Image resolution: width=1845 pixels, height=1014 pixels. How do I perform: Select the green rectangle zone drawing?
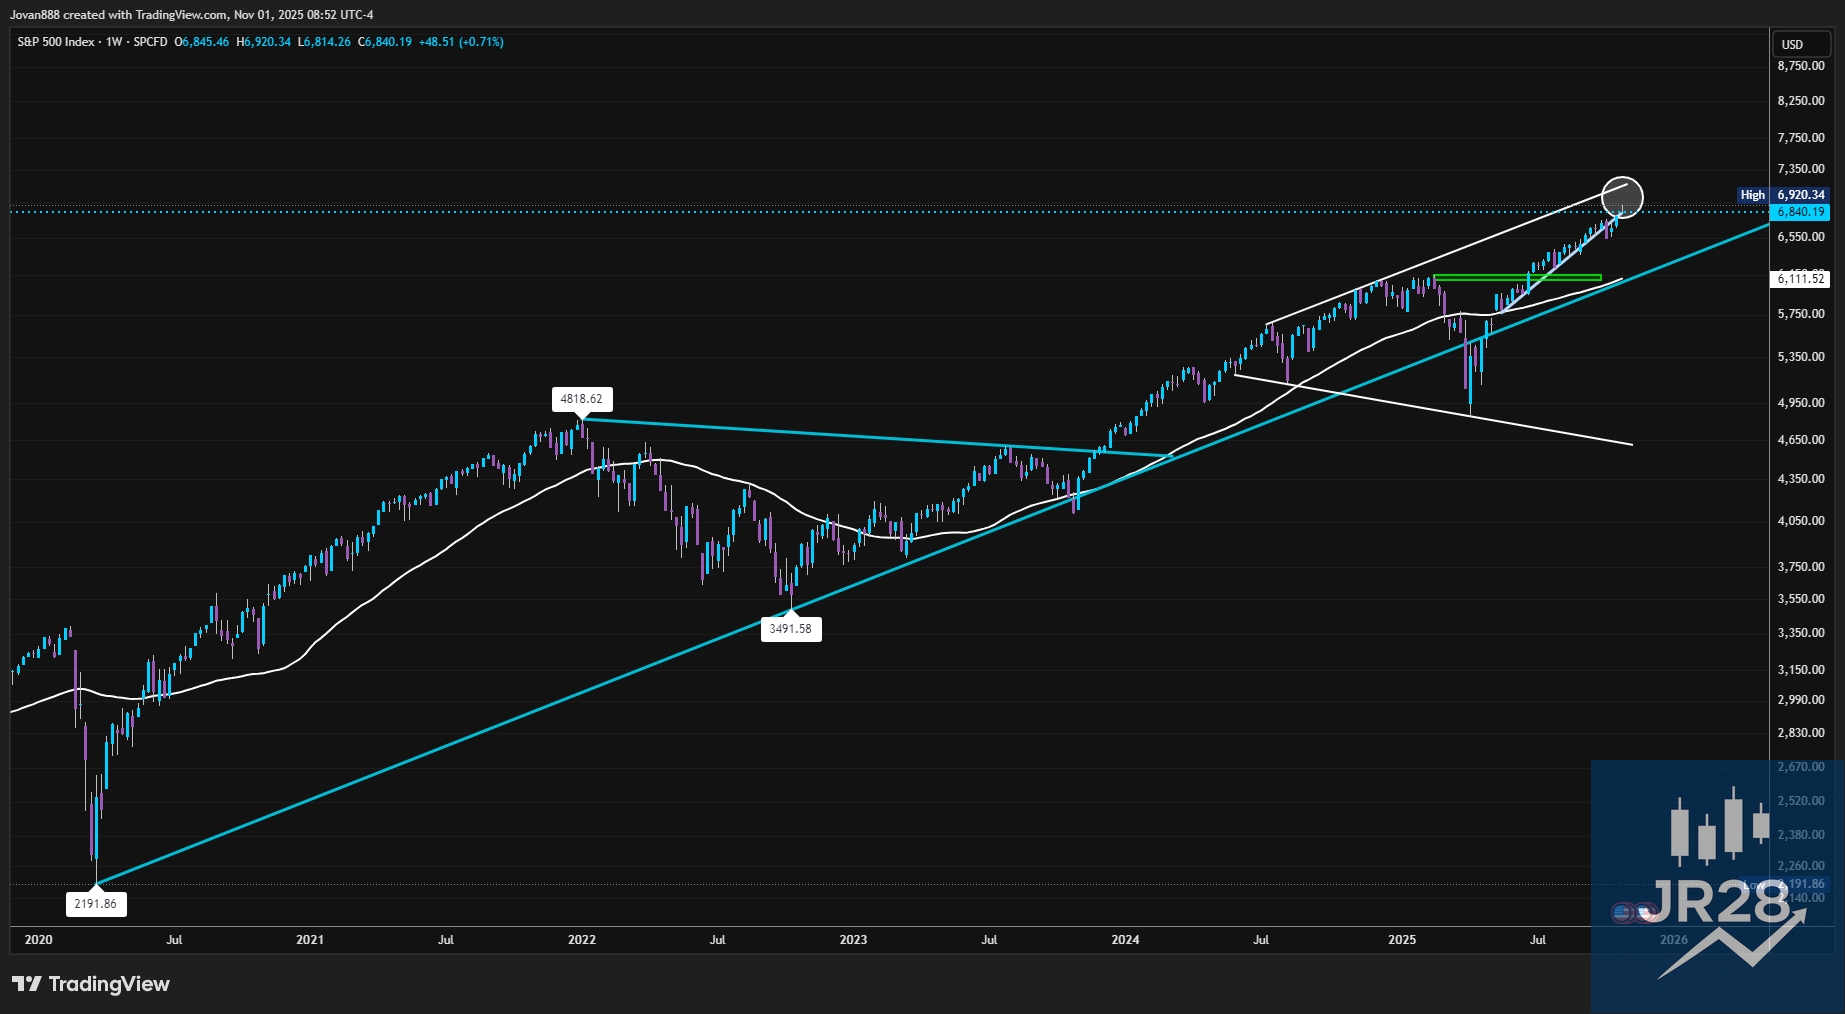tap(1517, 277)
